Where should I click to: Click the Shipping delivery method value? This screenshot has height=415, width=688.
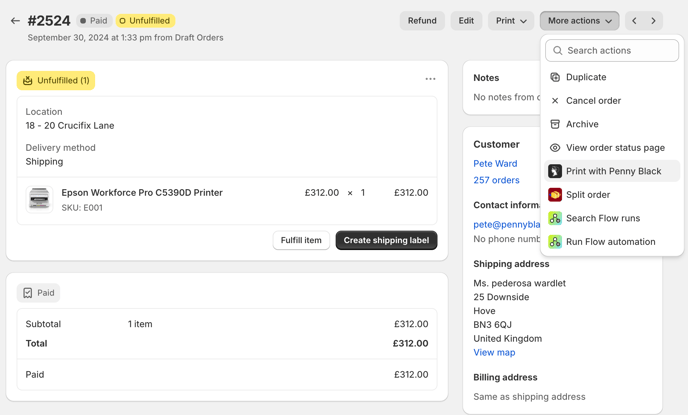pyautogui.click(x=44, y=161)
